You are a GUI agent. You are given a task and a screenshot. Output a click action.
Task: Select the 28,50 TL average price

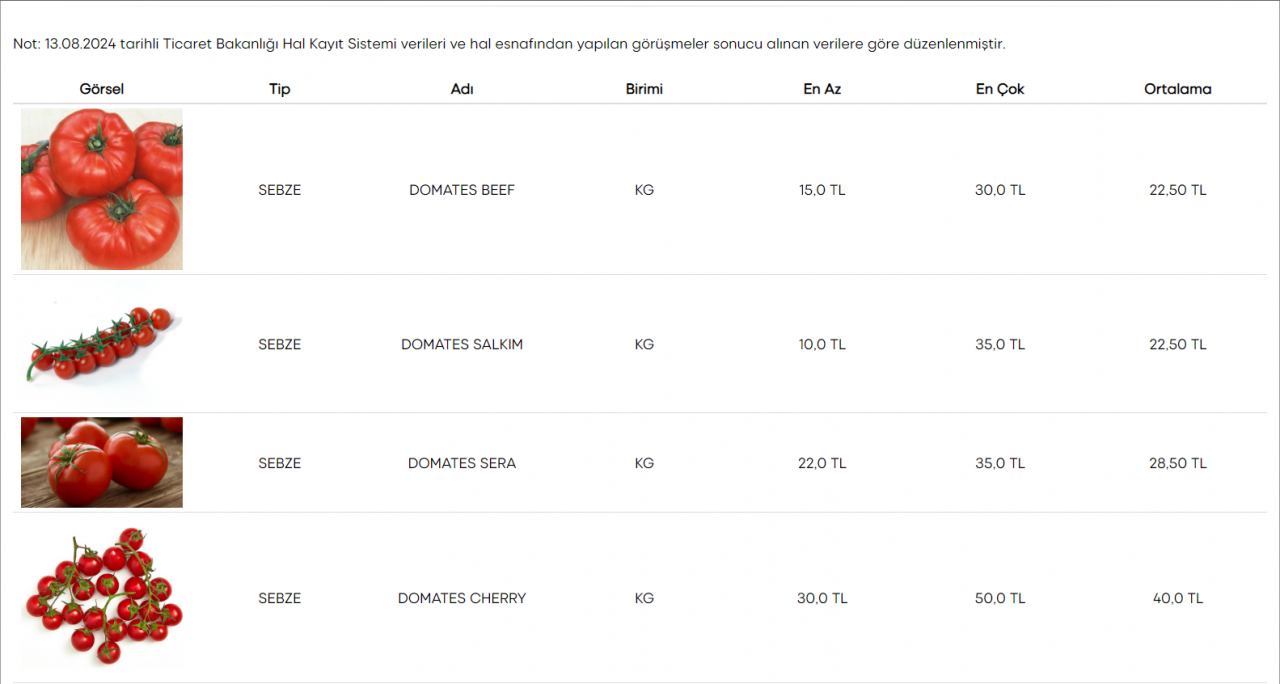1178,463
